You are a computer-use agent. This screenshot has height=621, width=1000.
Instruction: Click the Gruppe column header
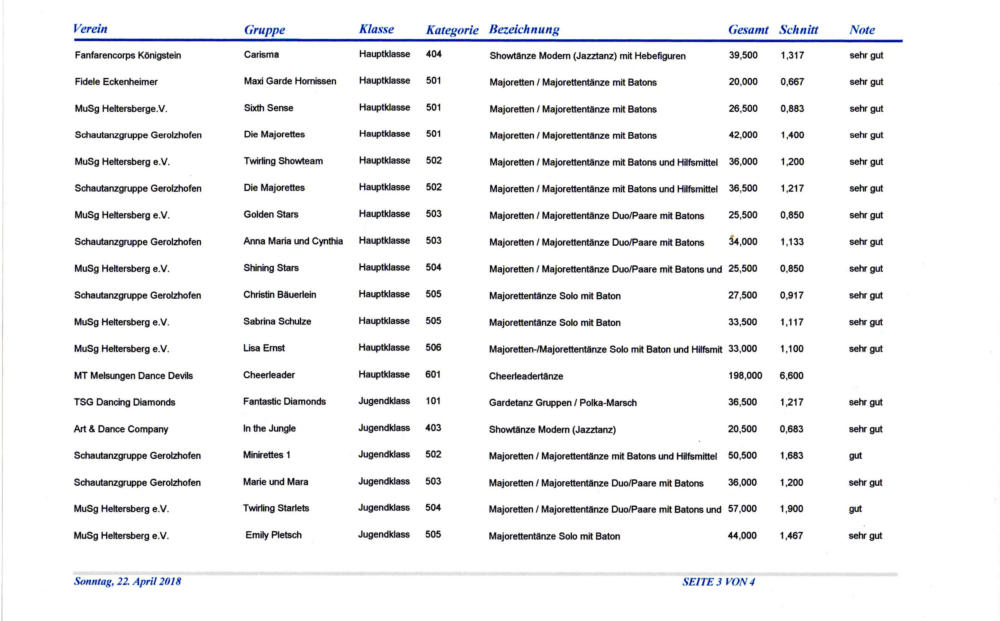[264, 29]
